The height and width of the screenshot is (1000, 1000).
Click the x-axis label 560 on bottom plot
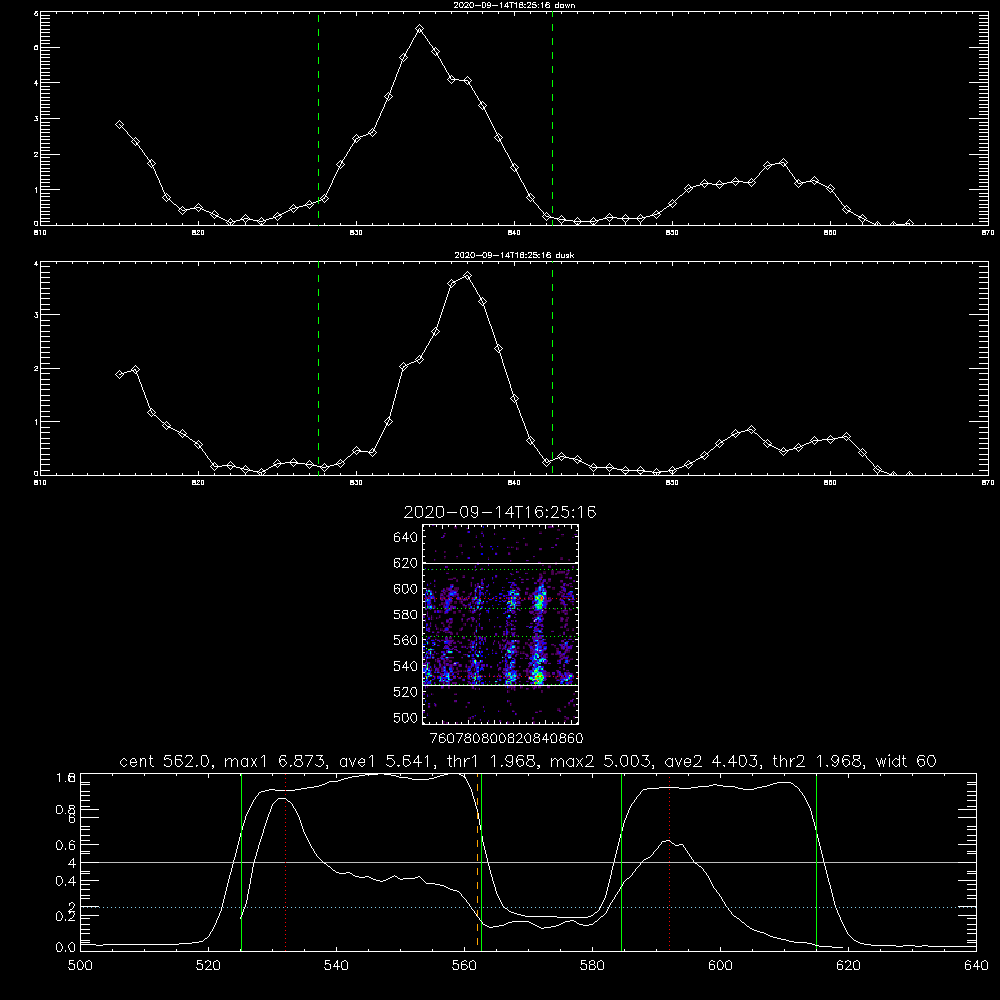pos(464,966)
